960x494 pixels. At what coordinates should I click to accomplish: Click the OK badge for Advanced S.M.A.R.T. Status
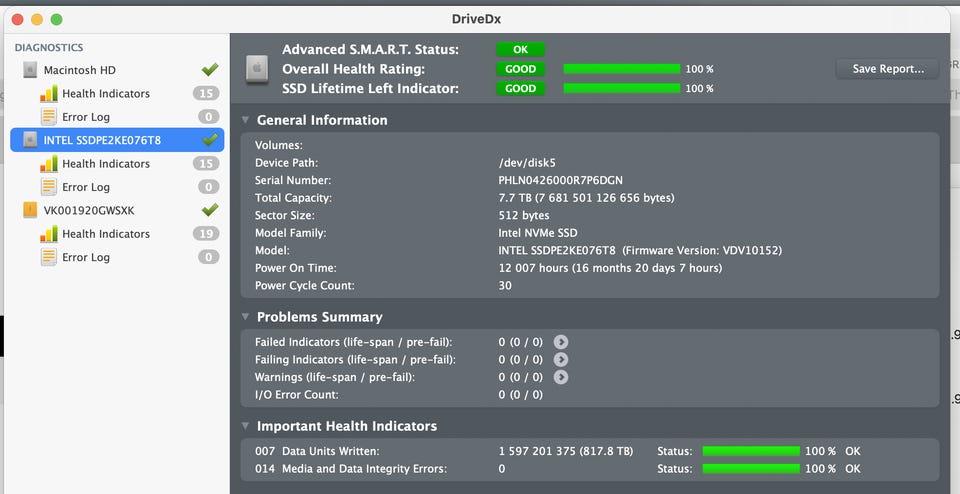point(520,50)
